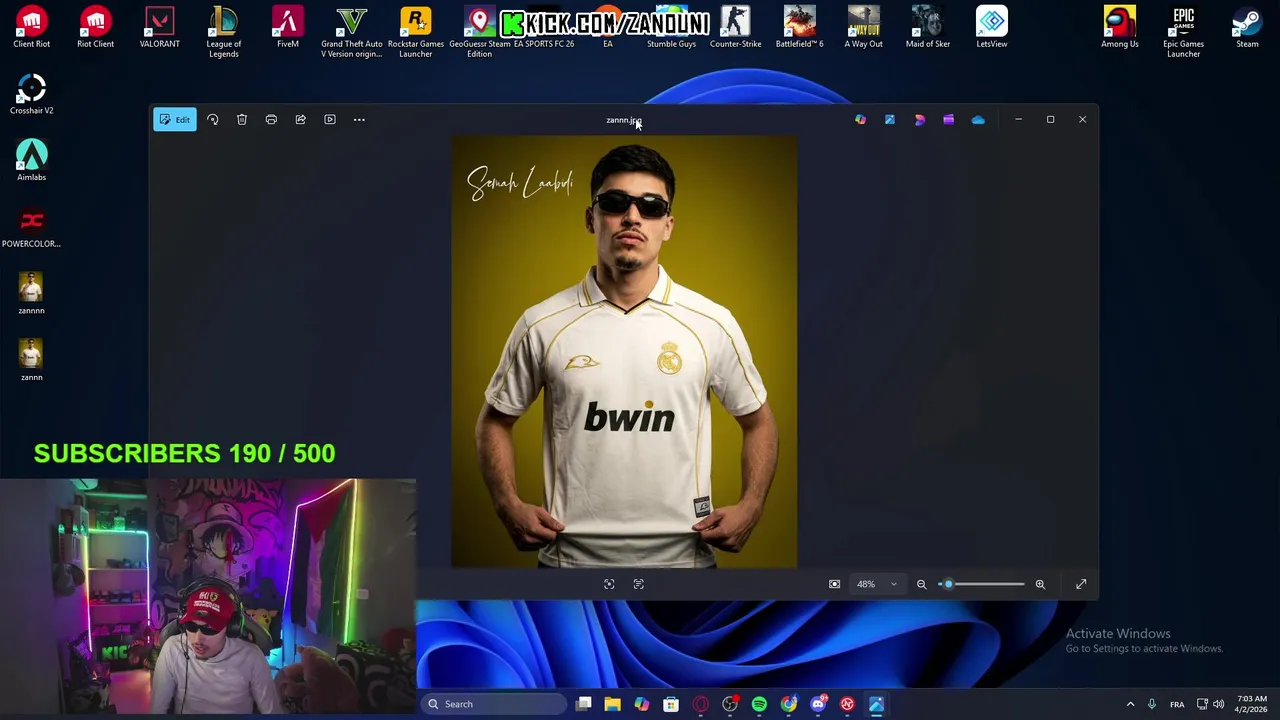Open Task View on taskbar

coord(584,704)
